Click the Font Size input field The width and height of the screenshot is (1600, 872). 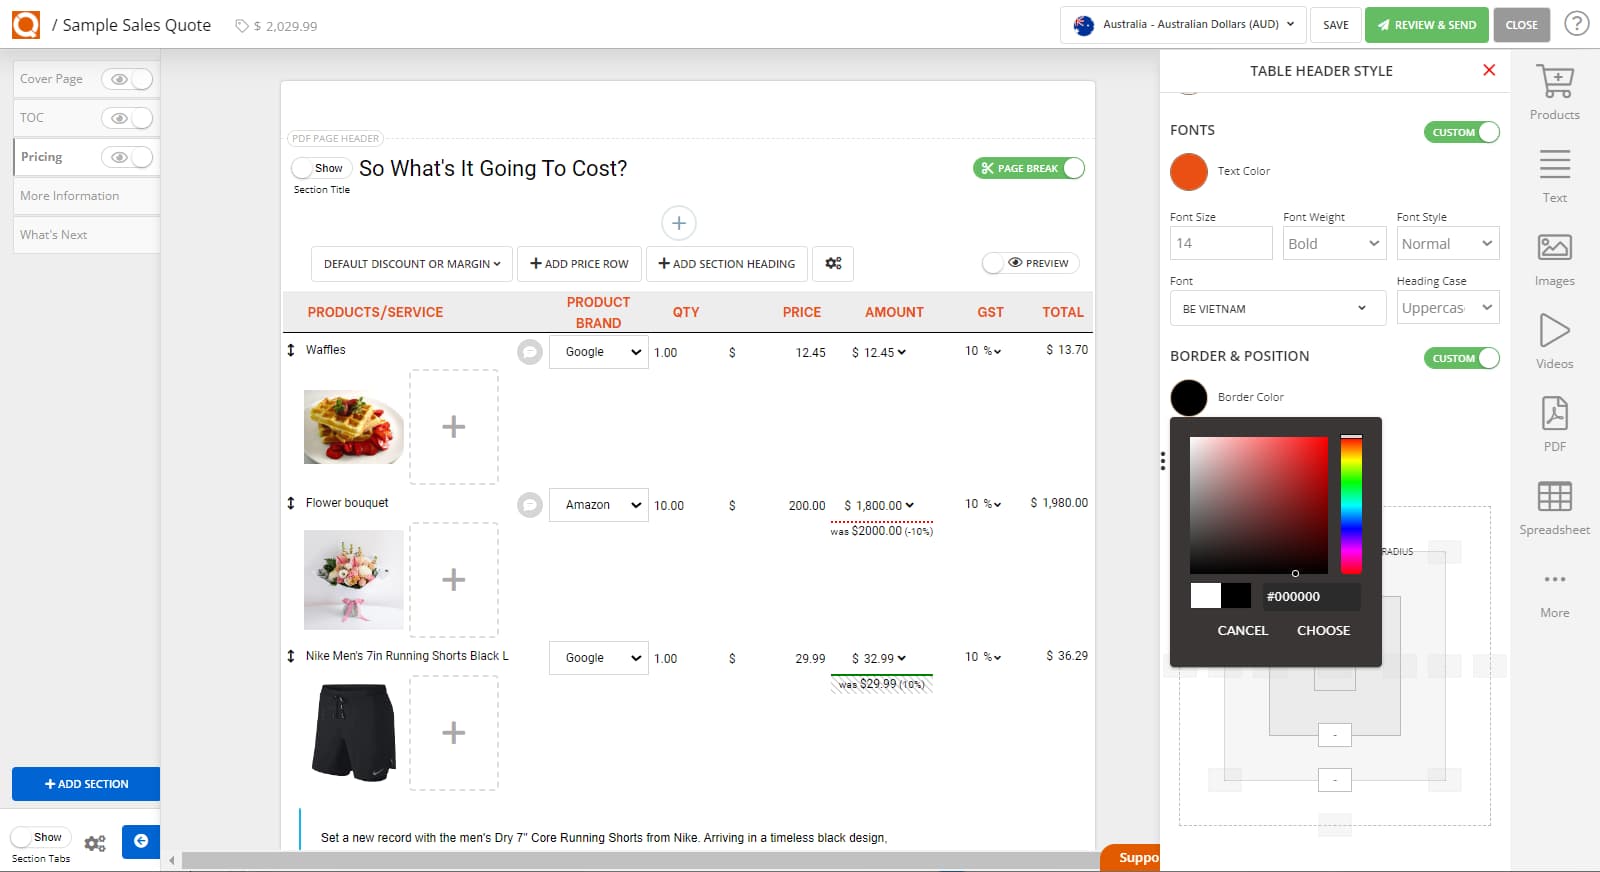click(x=1221, y=243)
